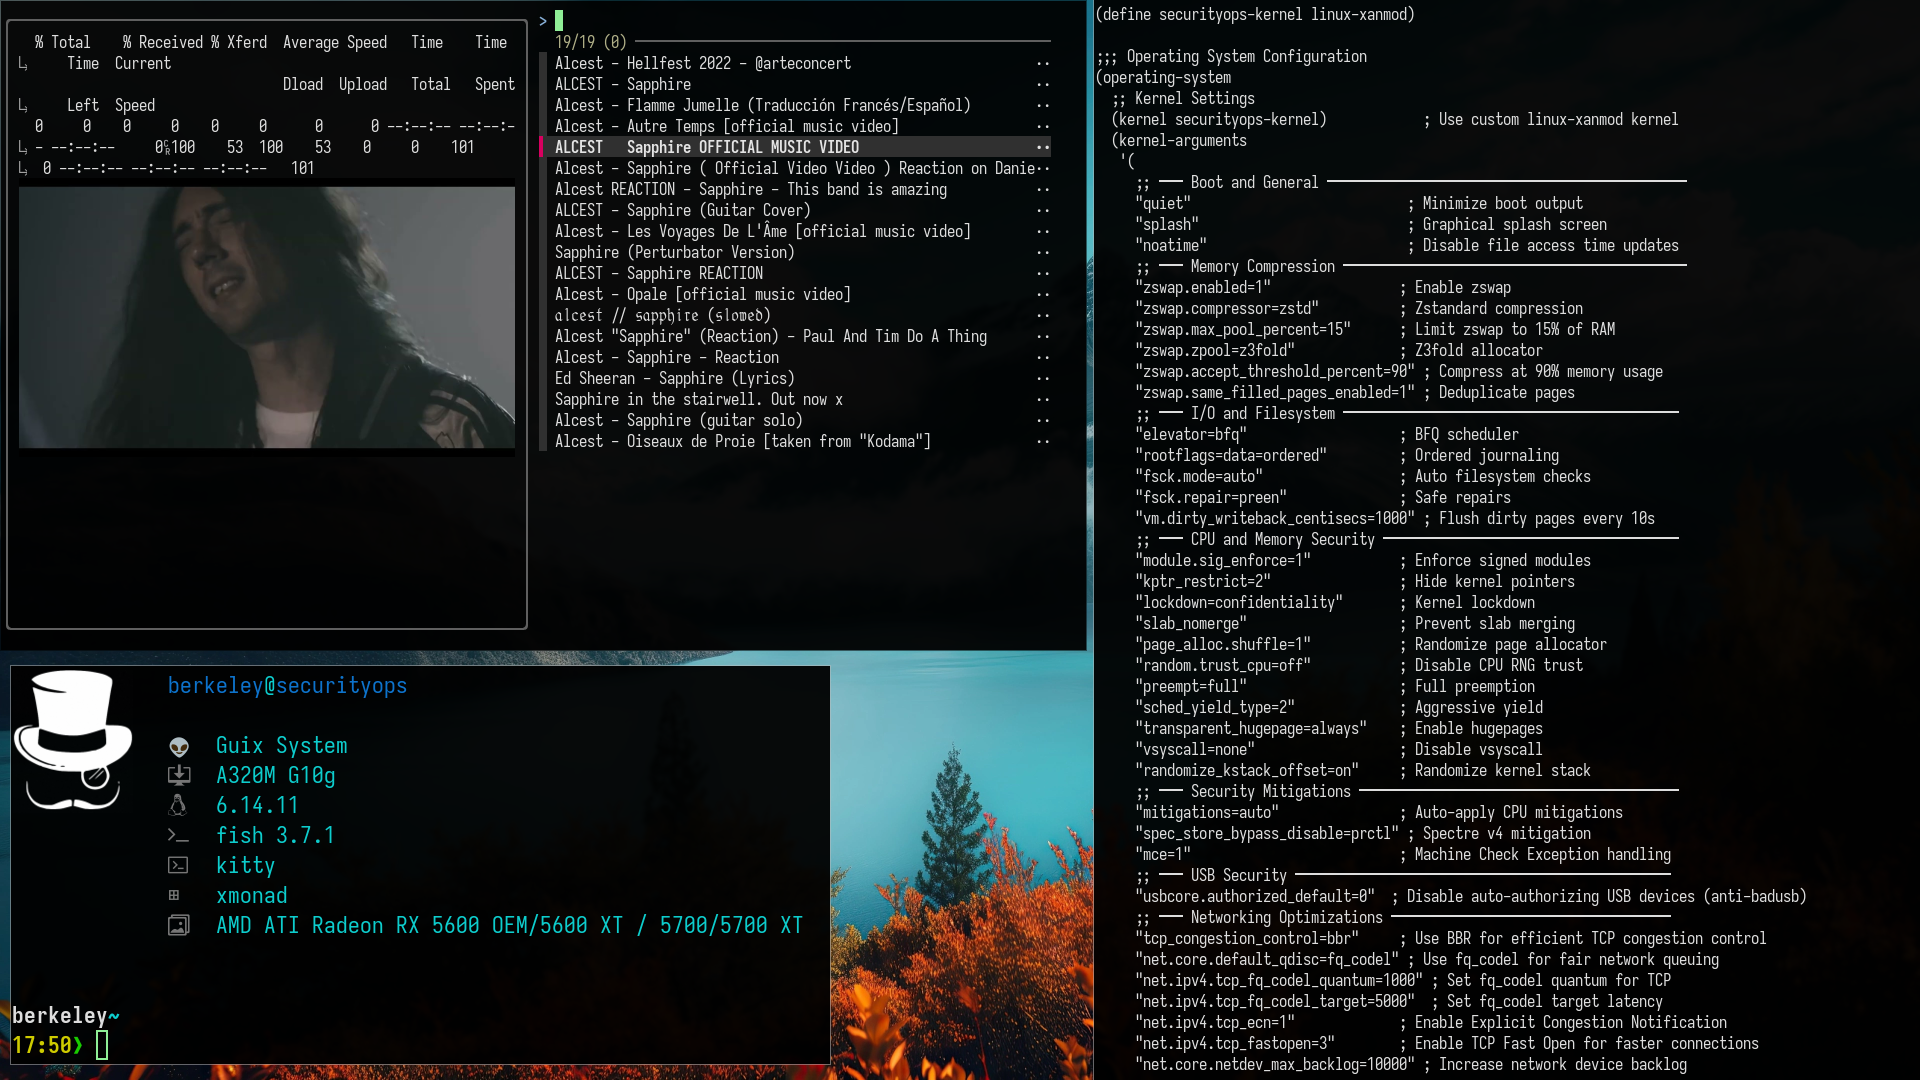Click the 'Security Mitigations' section comment
Viewport: 1920px width, 1080px height.
pos(1271,791)
